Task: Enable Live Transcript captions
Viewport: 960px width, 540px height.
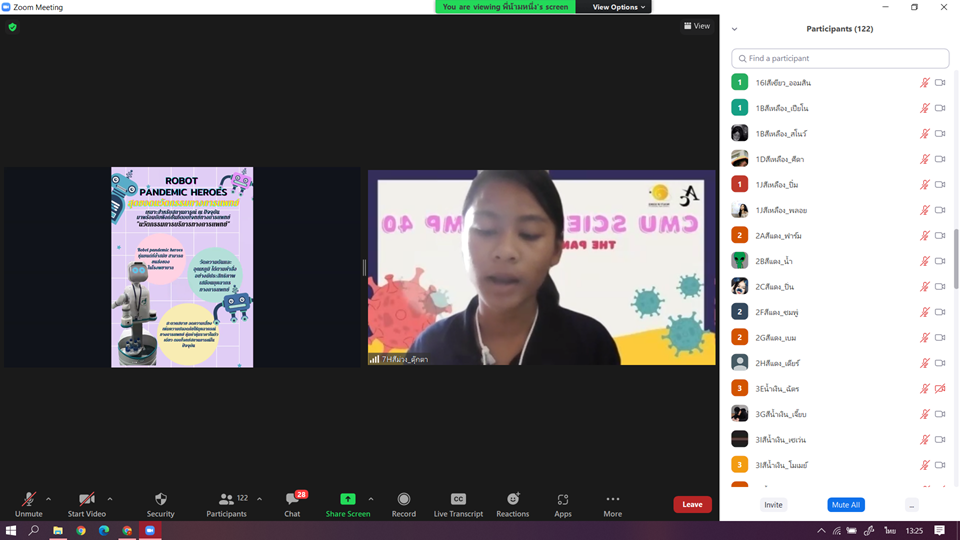Action: [x=458, y=504]
